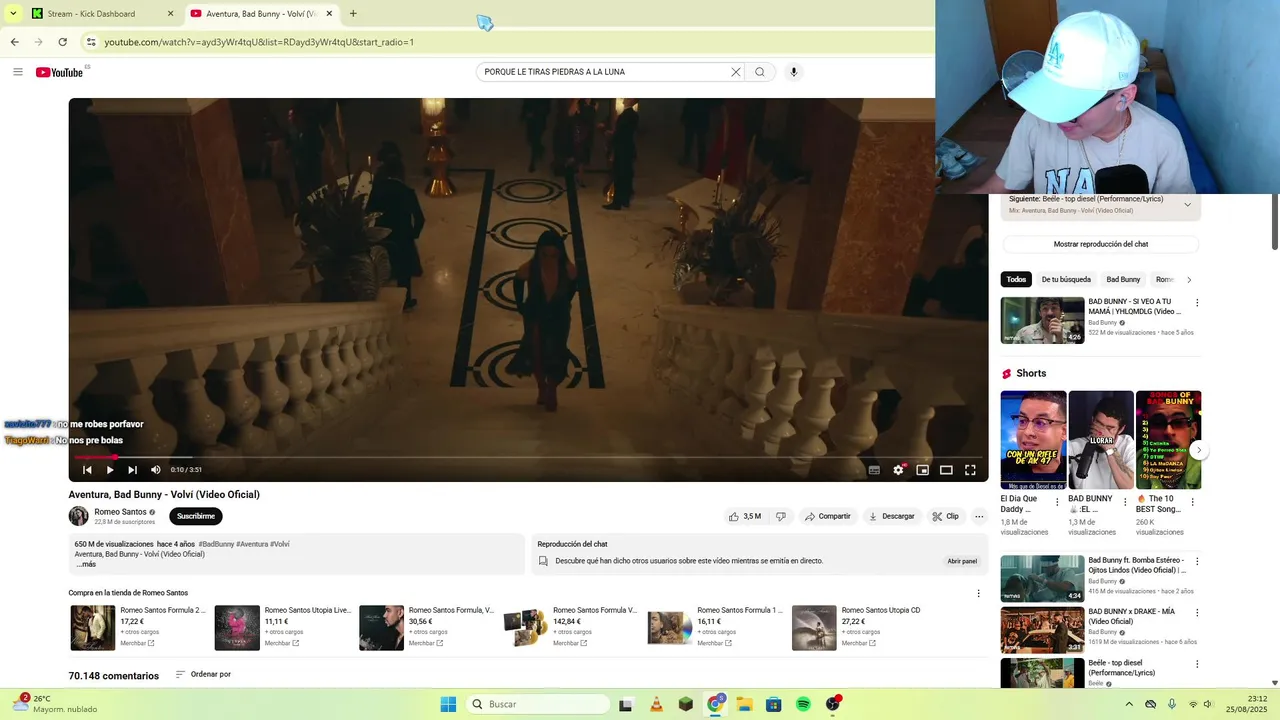Click the Descargar download button
The width and height of the screenshot is (1280, 720).
pyautogui.click(x=892, y=516)
